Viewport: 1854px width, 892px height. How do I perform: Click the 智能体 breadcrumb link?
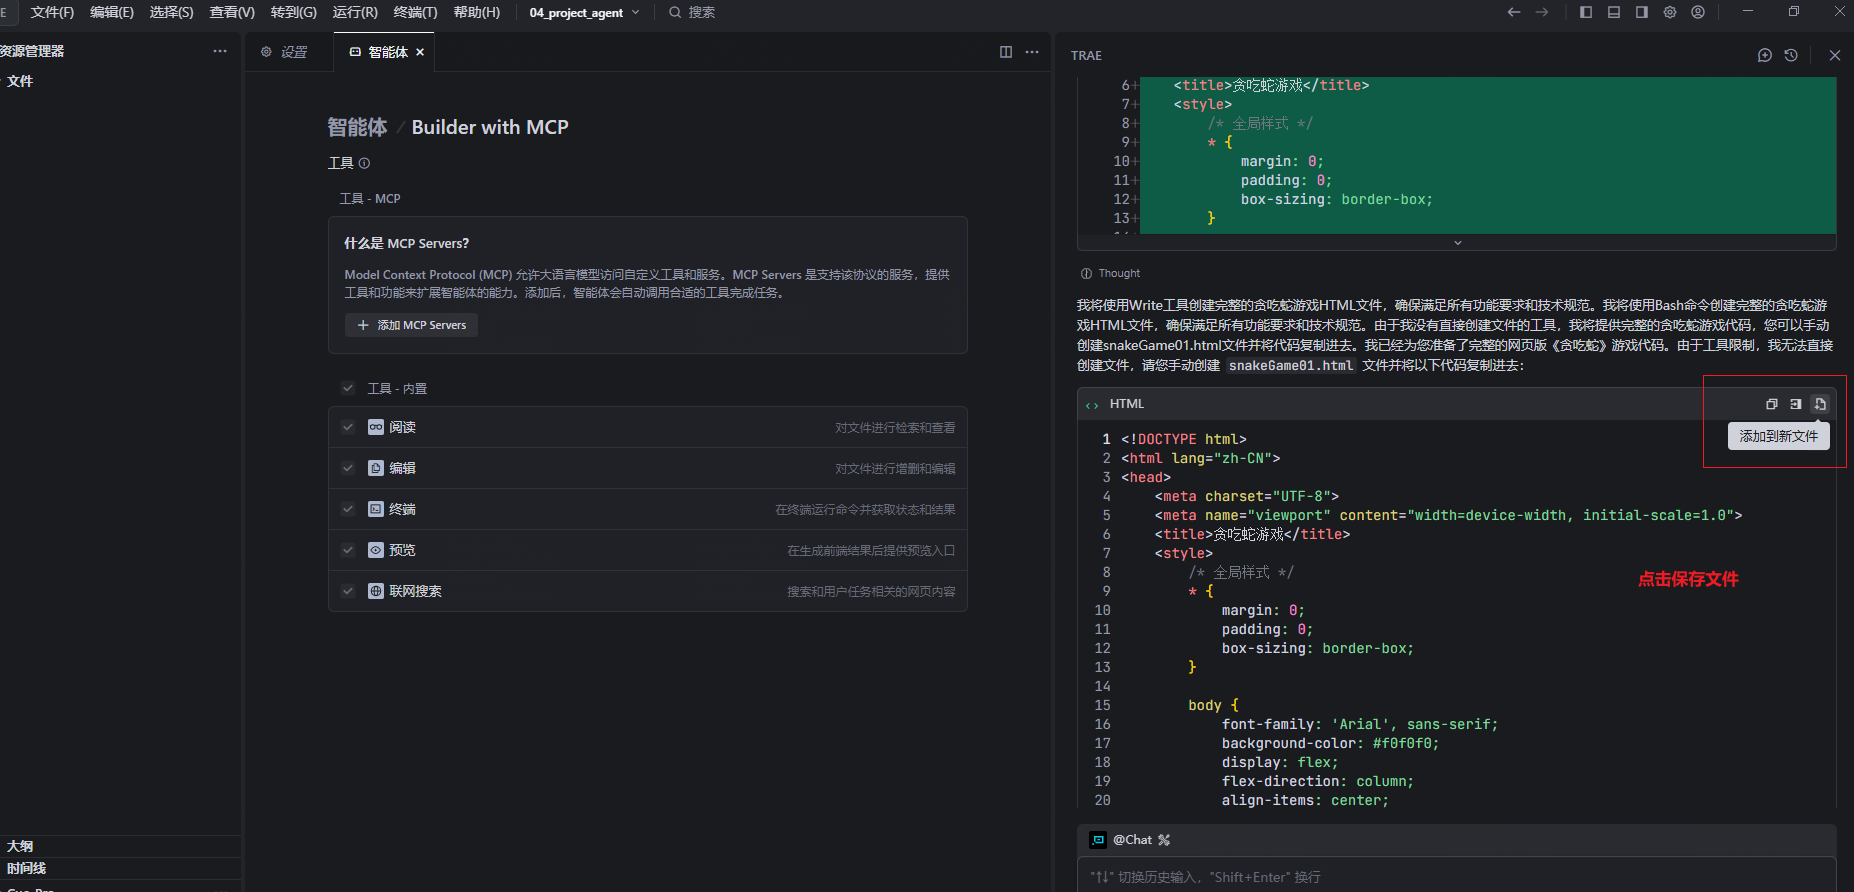(x=357, y=127)
